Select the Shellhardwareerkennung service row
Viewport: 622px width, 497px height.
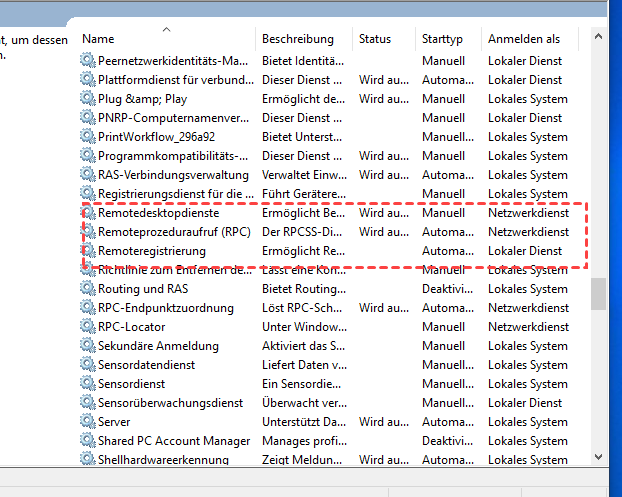click(x=163, y=460)
